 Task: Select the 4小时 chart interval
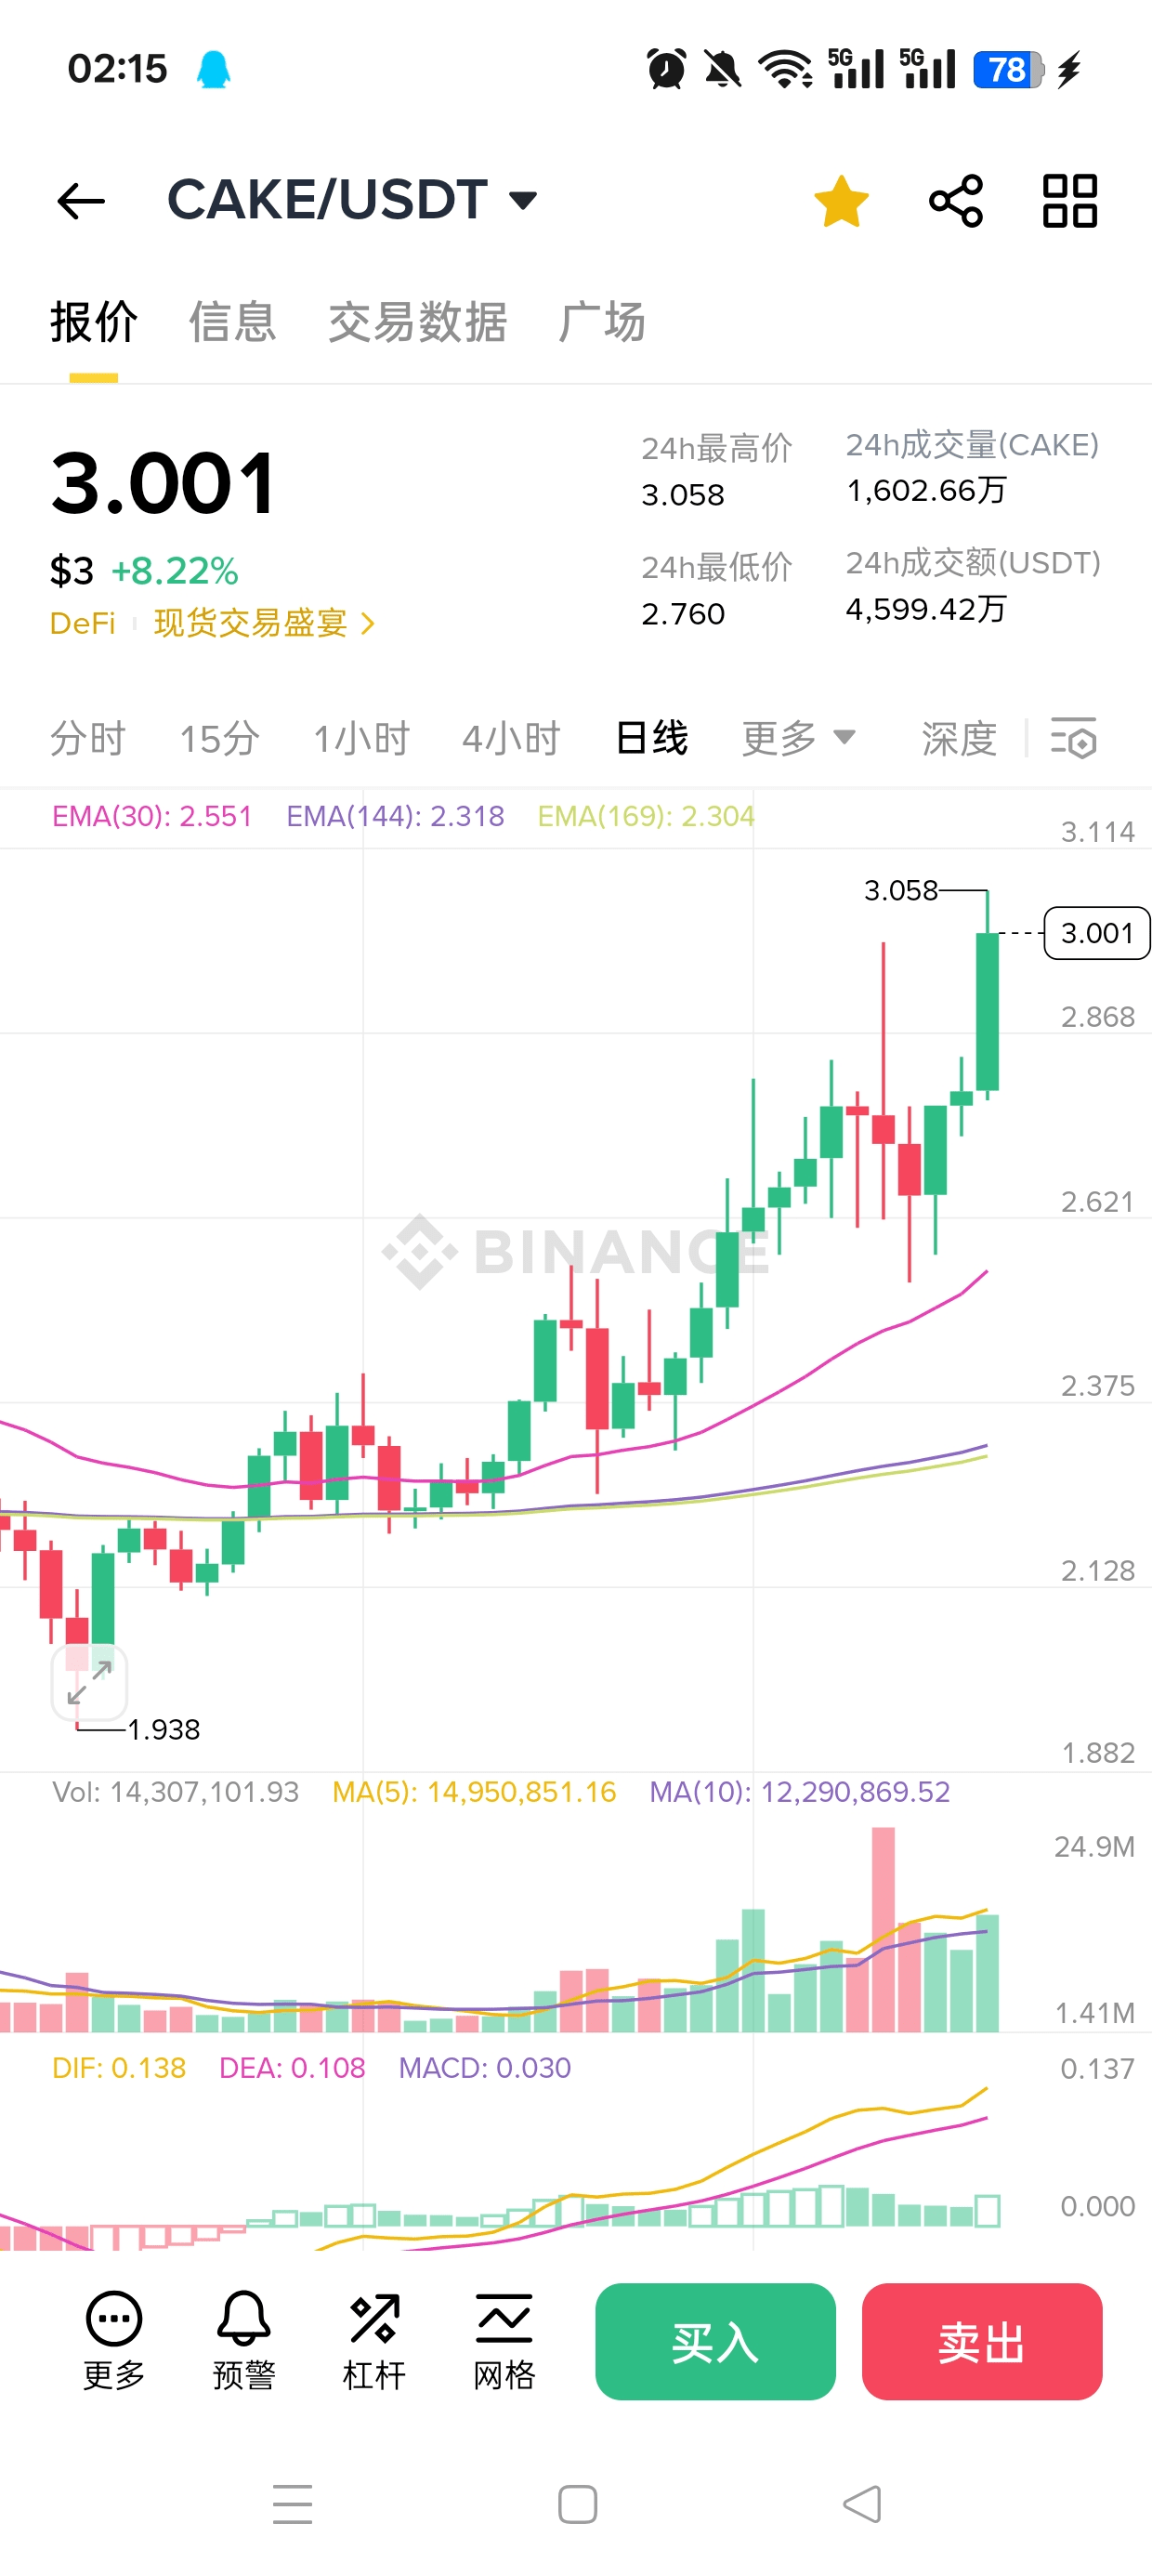click(x=511, y=739)
